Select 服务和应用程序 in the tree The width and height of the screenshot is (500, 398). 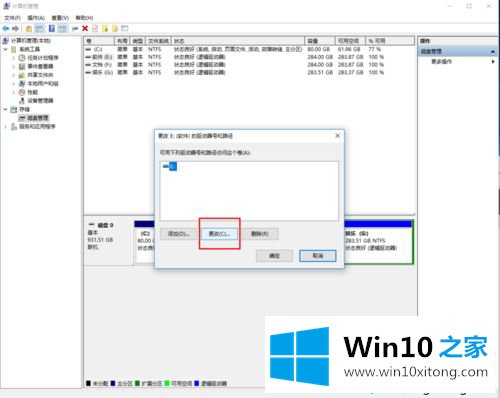click(37, 127)
